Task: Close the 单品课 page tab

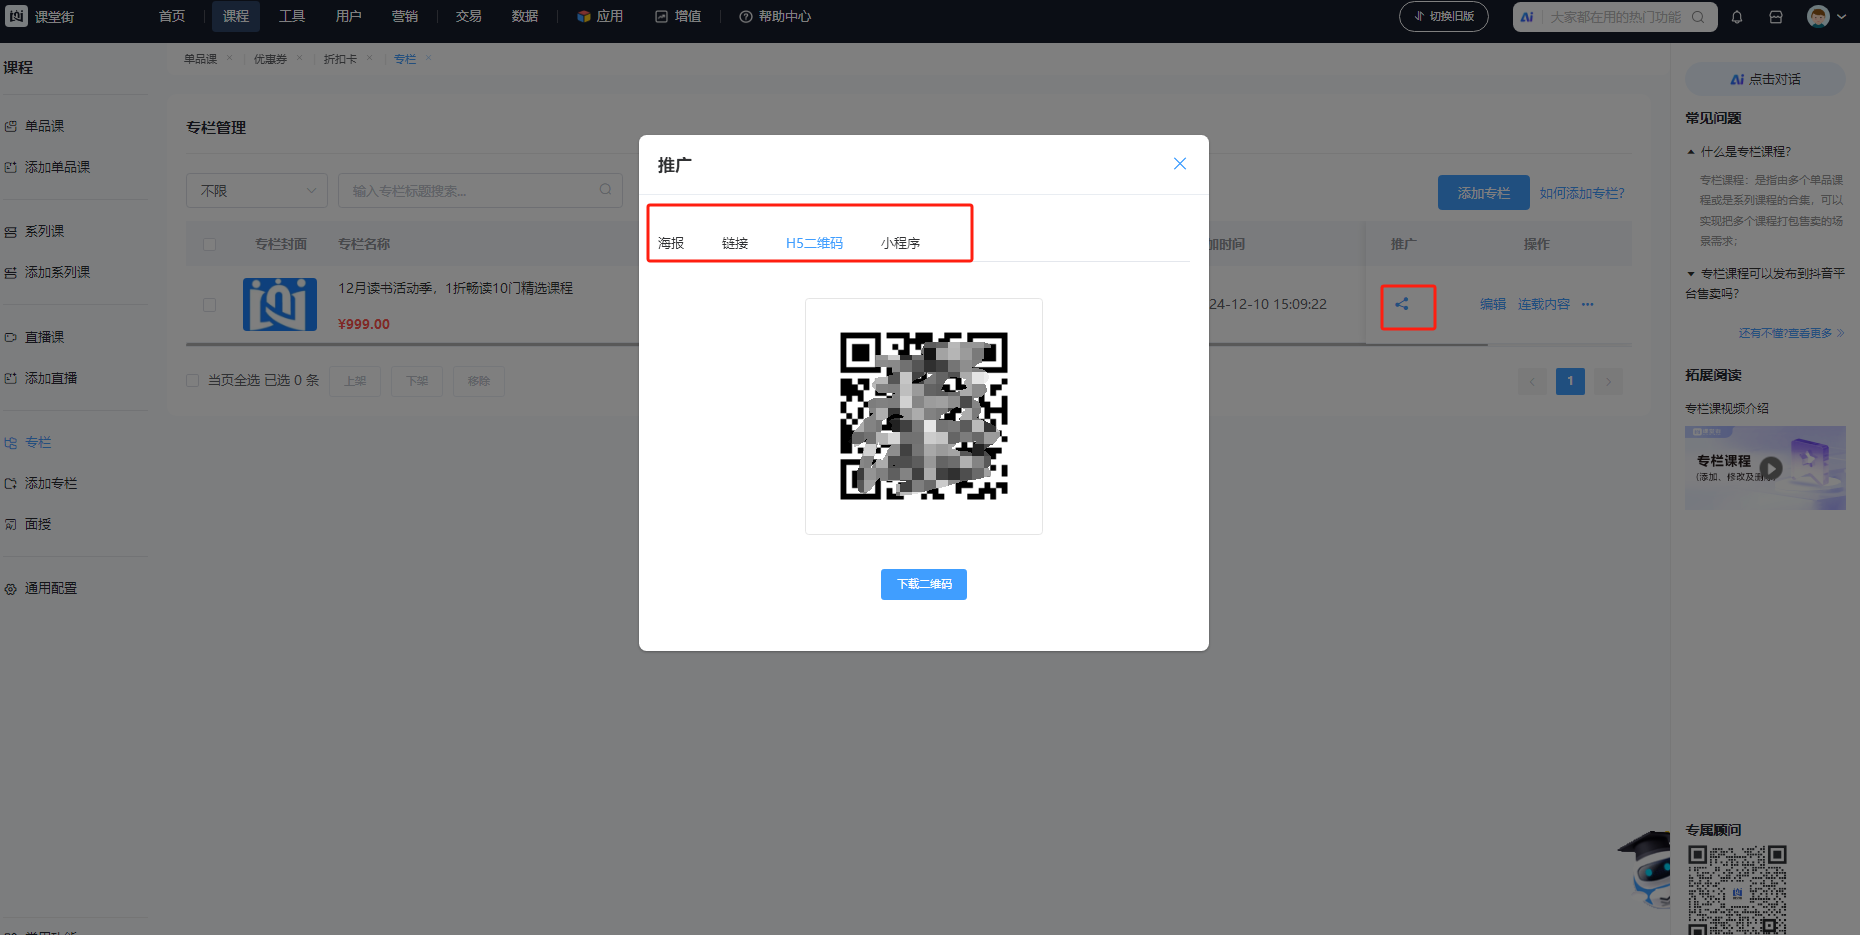Action: (x=230, y=58)
